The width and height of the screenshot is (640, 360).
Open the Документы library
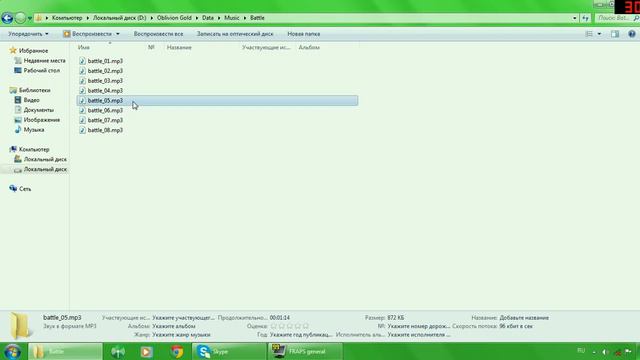pyautogui.click(x=38, y=110)
